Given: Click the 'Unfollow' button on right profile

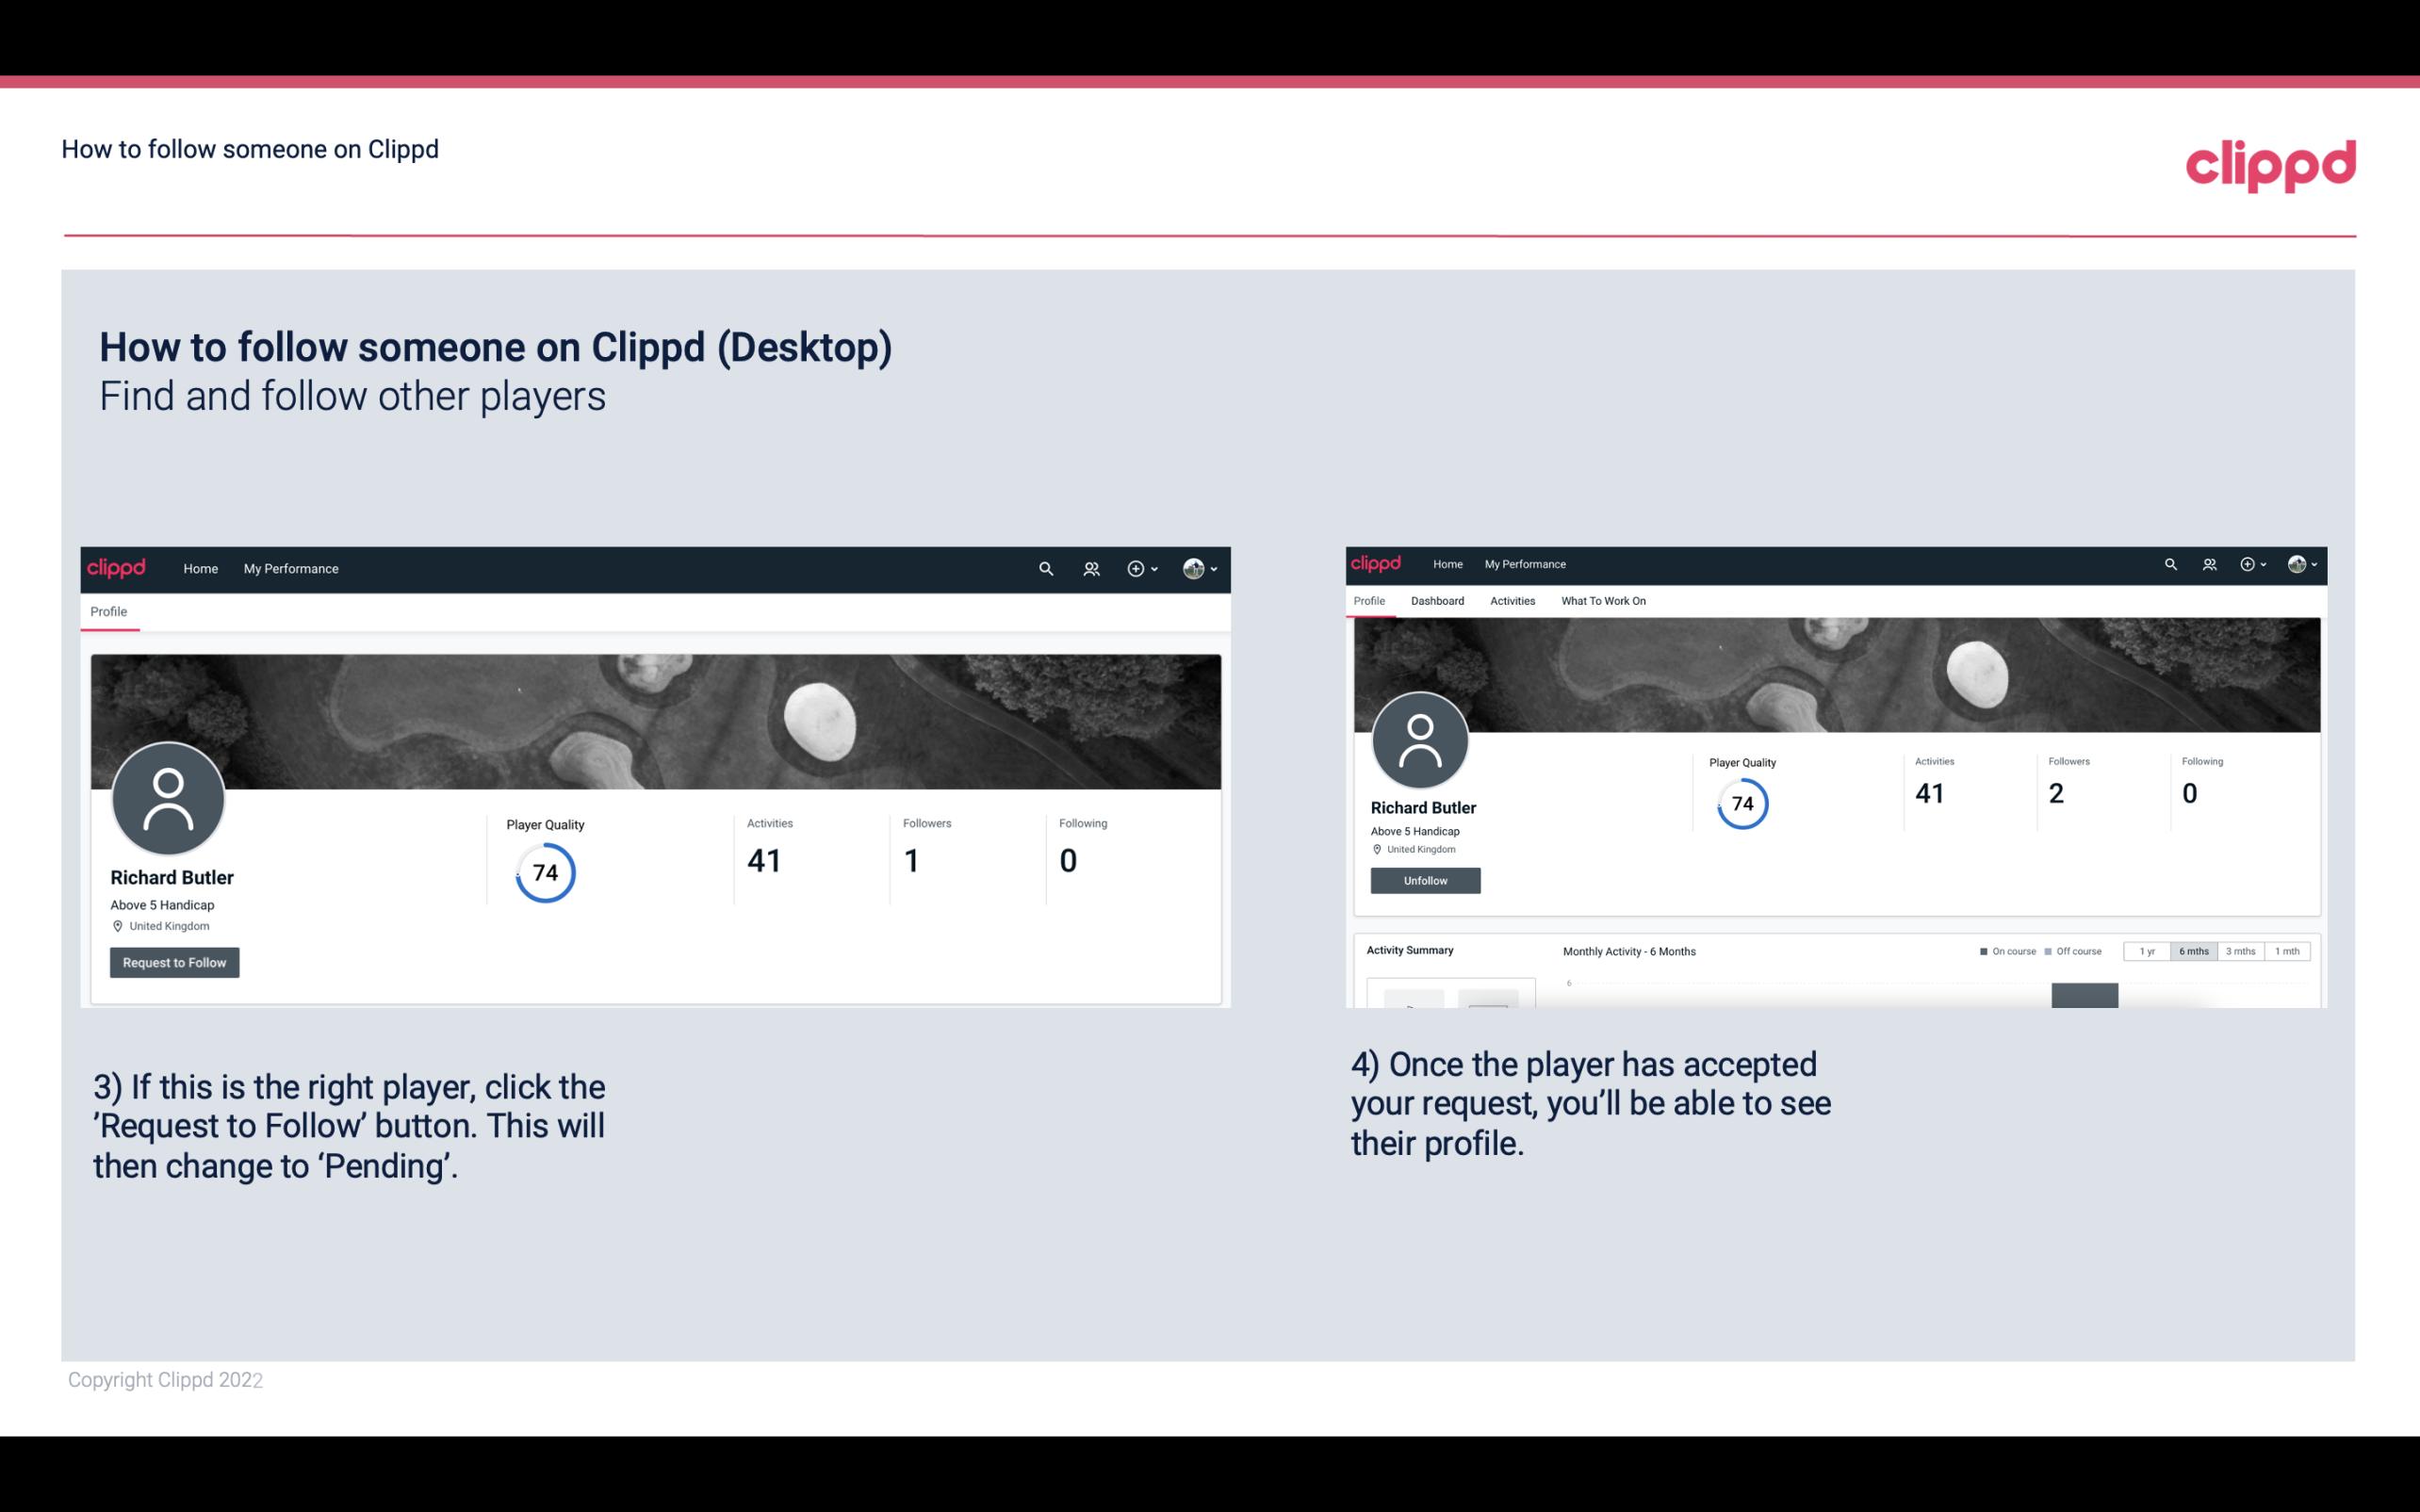Looking at the screenshot, I should [x=1423, y=880].
